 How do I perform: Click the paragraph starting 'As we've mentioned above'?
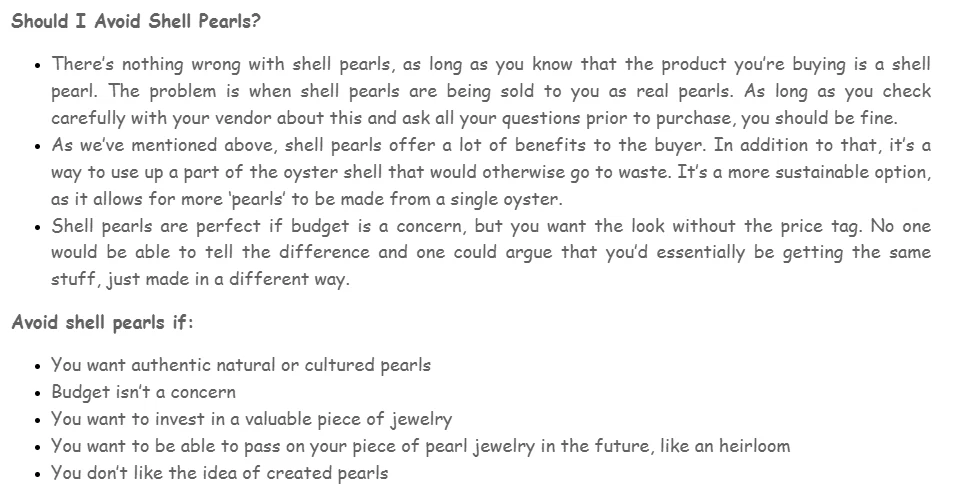[490, 172]
